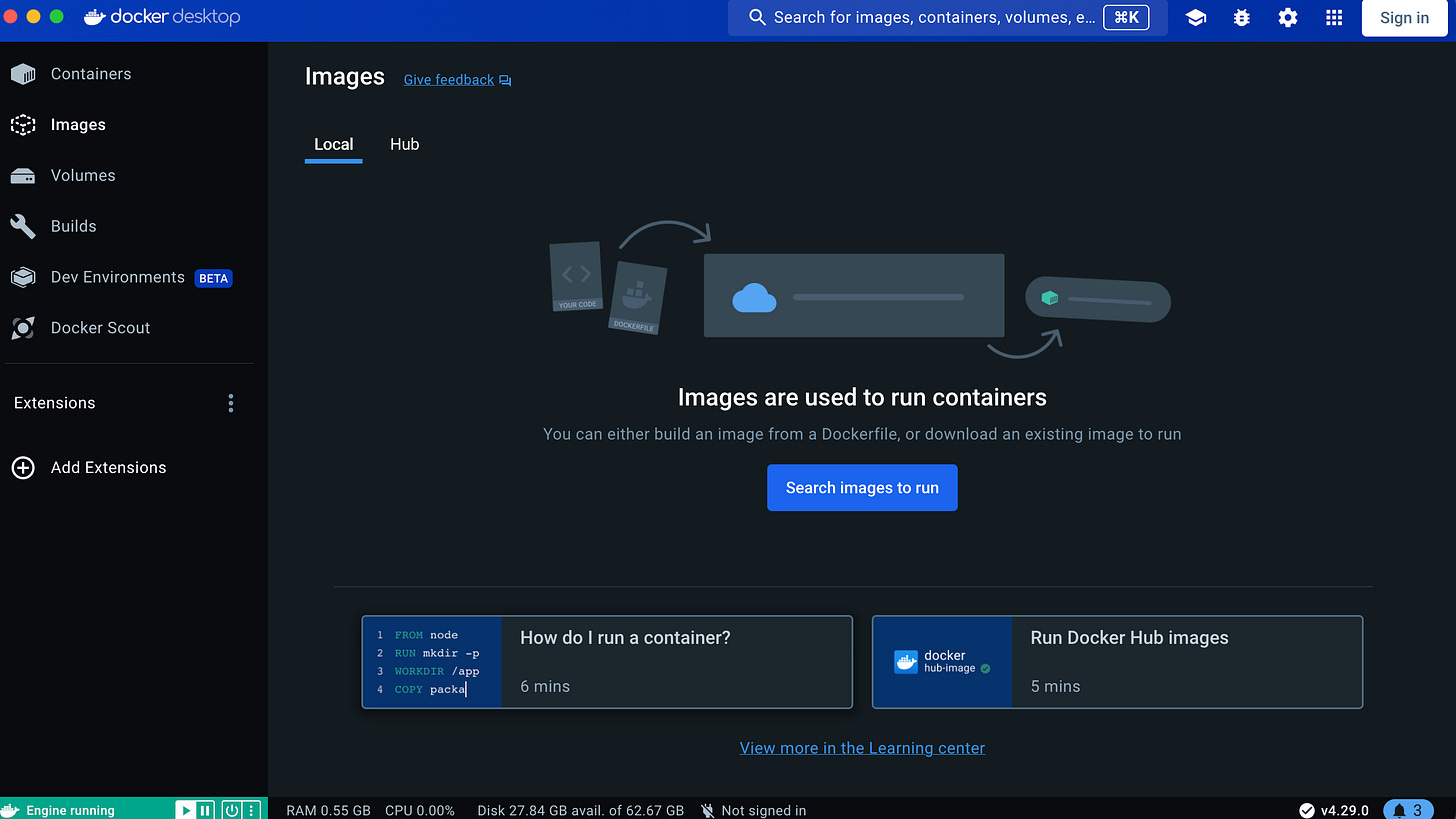Open the Containers menu item label
Viewport: 1456px width, 819px height.
91,74
